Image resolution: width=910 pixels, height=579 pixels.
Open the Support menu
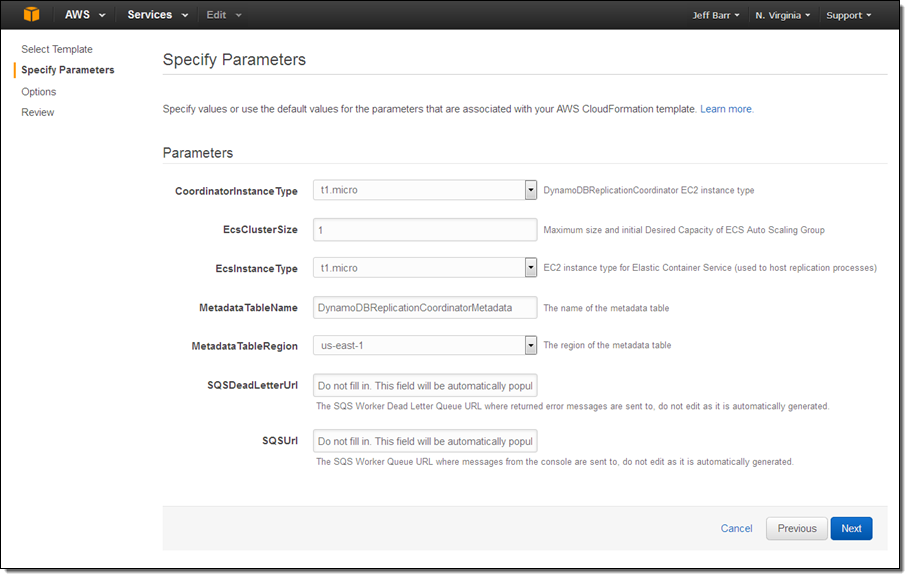[x=848, y=16]
